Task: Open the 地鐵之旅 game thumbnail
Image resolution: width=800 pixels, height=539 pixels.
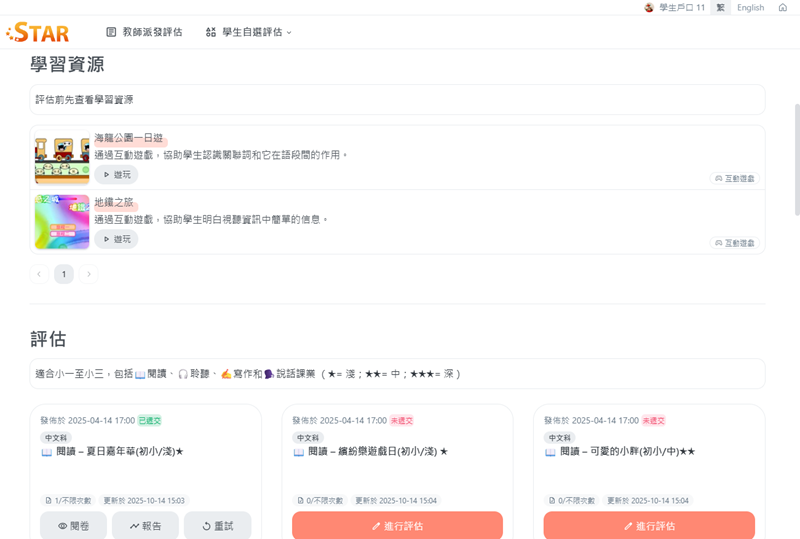Action: point(62,221)
